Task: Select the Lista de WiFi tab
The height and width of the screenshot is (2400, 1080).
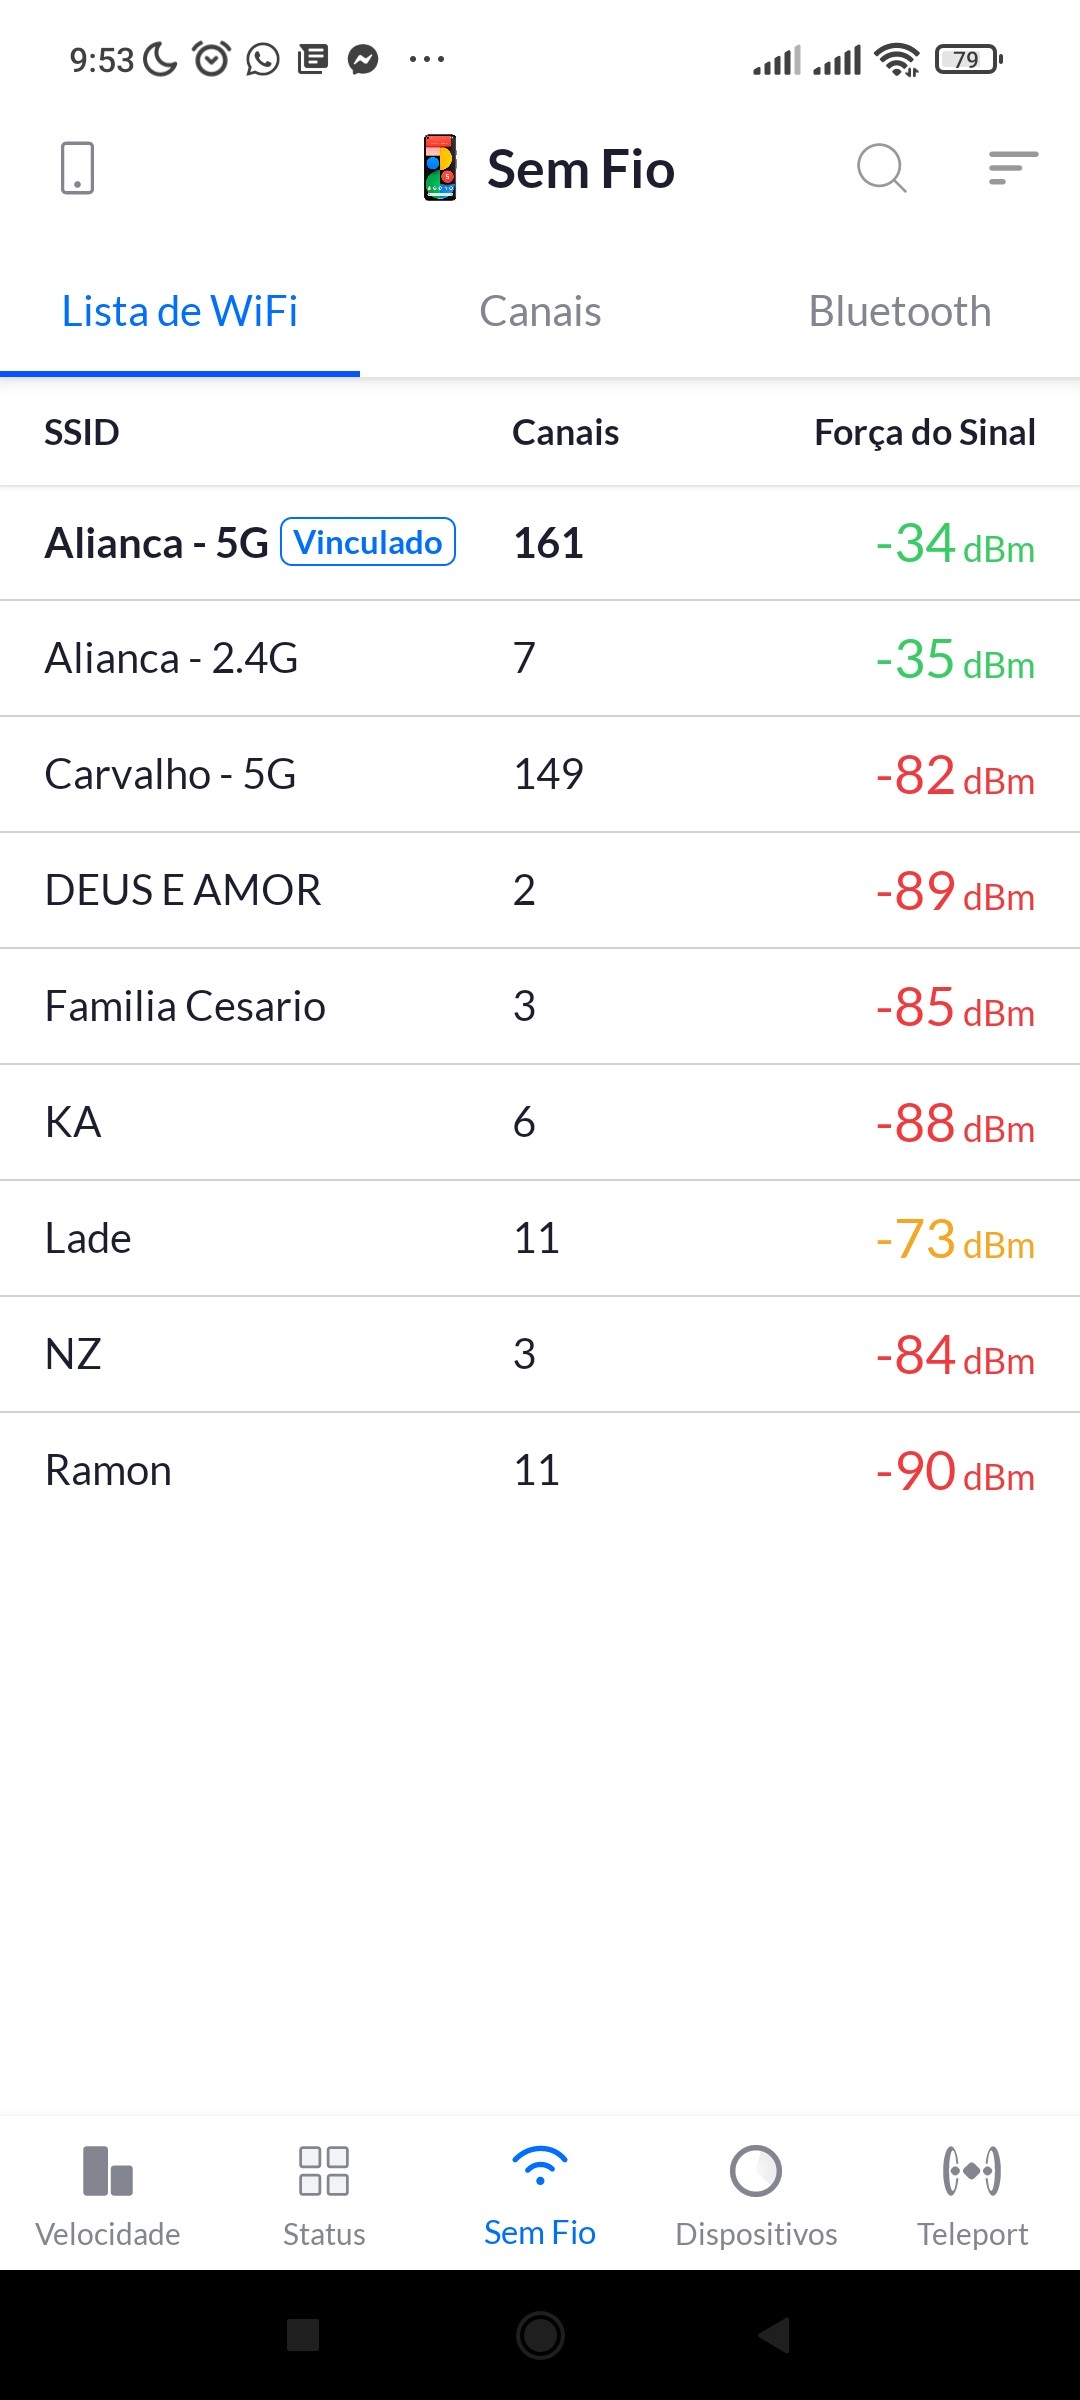Action: coord(180,312)
